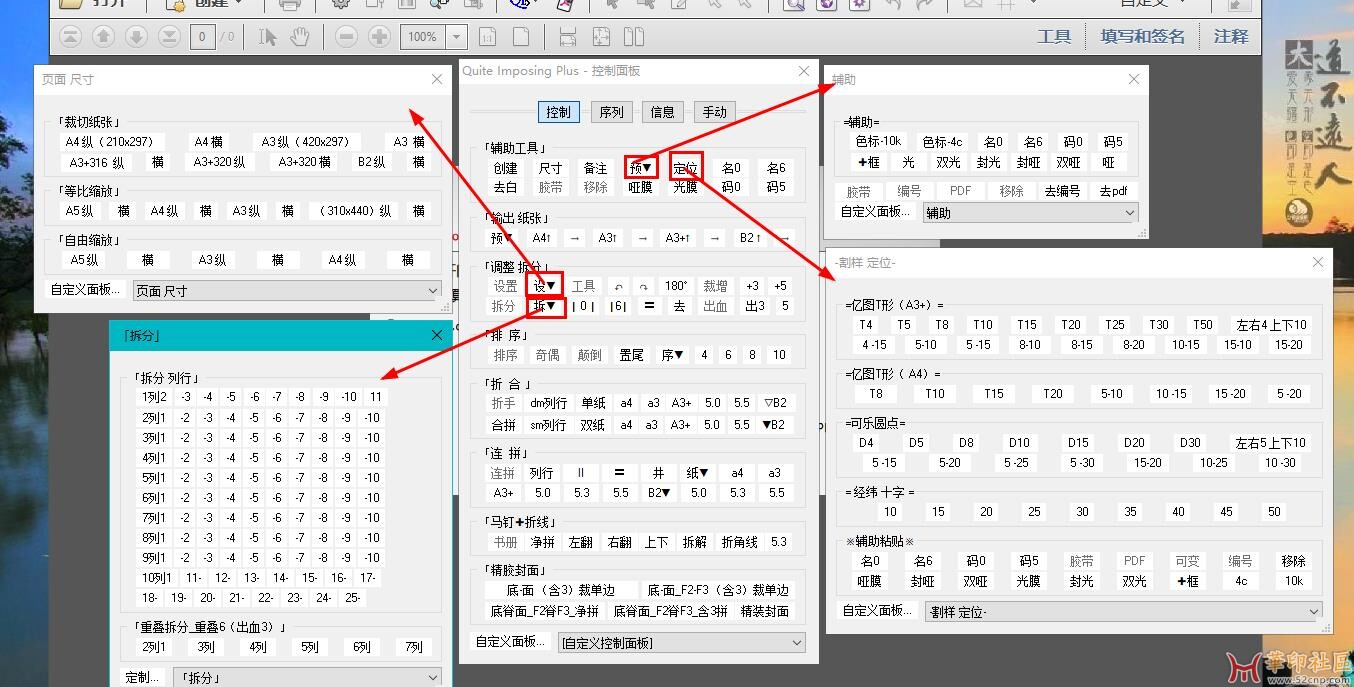Click 去pdf in the 辅助 panel

[x=1113, y=191]
